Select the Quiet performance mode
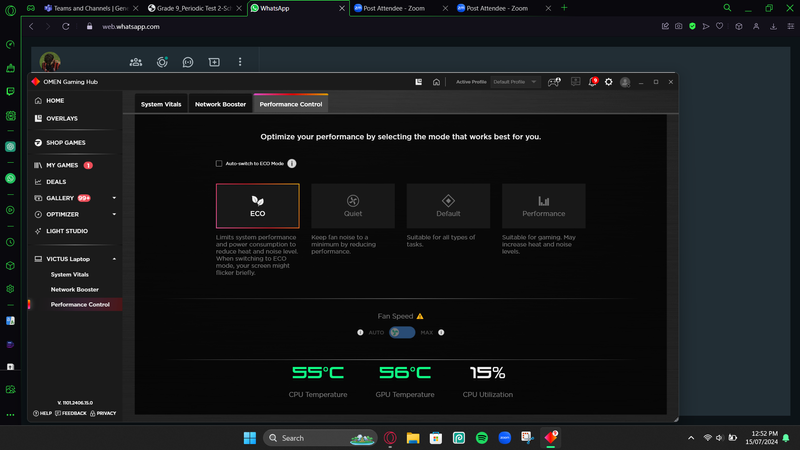The height and width of the screenshot is (450, 800). [353, 206]
